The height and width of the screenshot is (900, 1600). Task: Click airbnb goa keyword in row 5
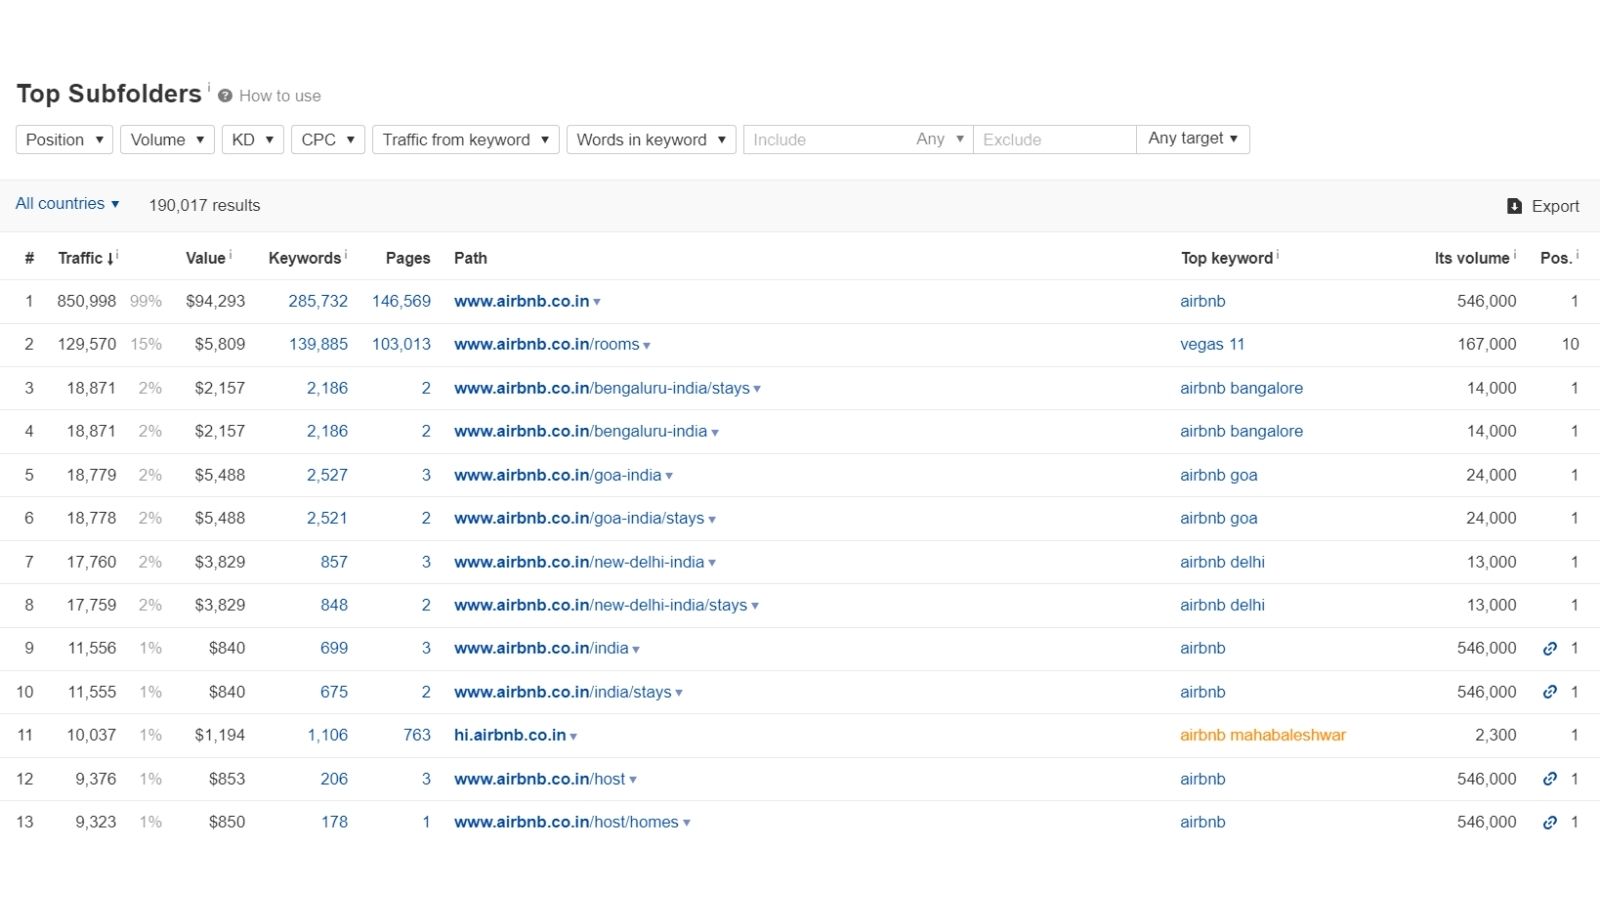tap(1219, 475)
